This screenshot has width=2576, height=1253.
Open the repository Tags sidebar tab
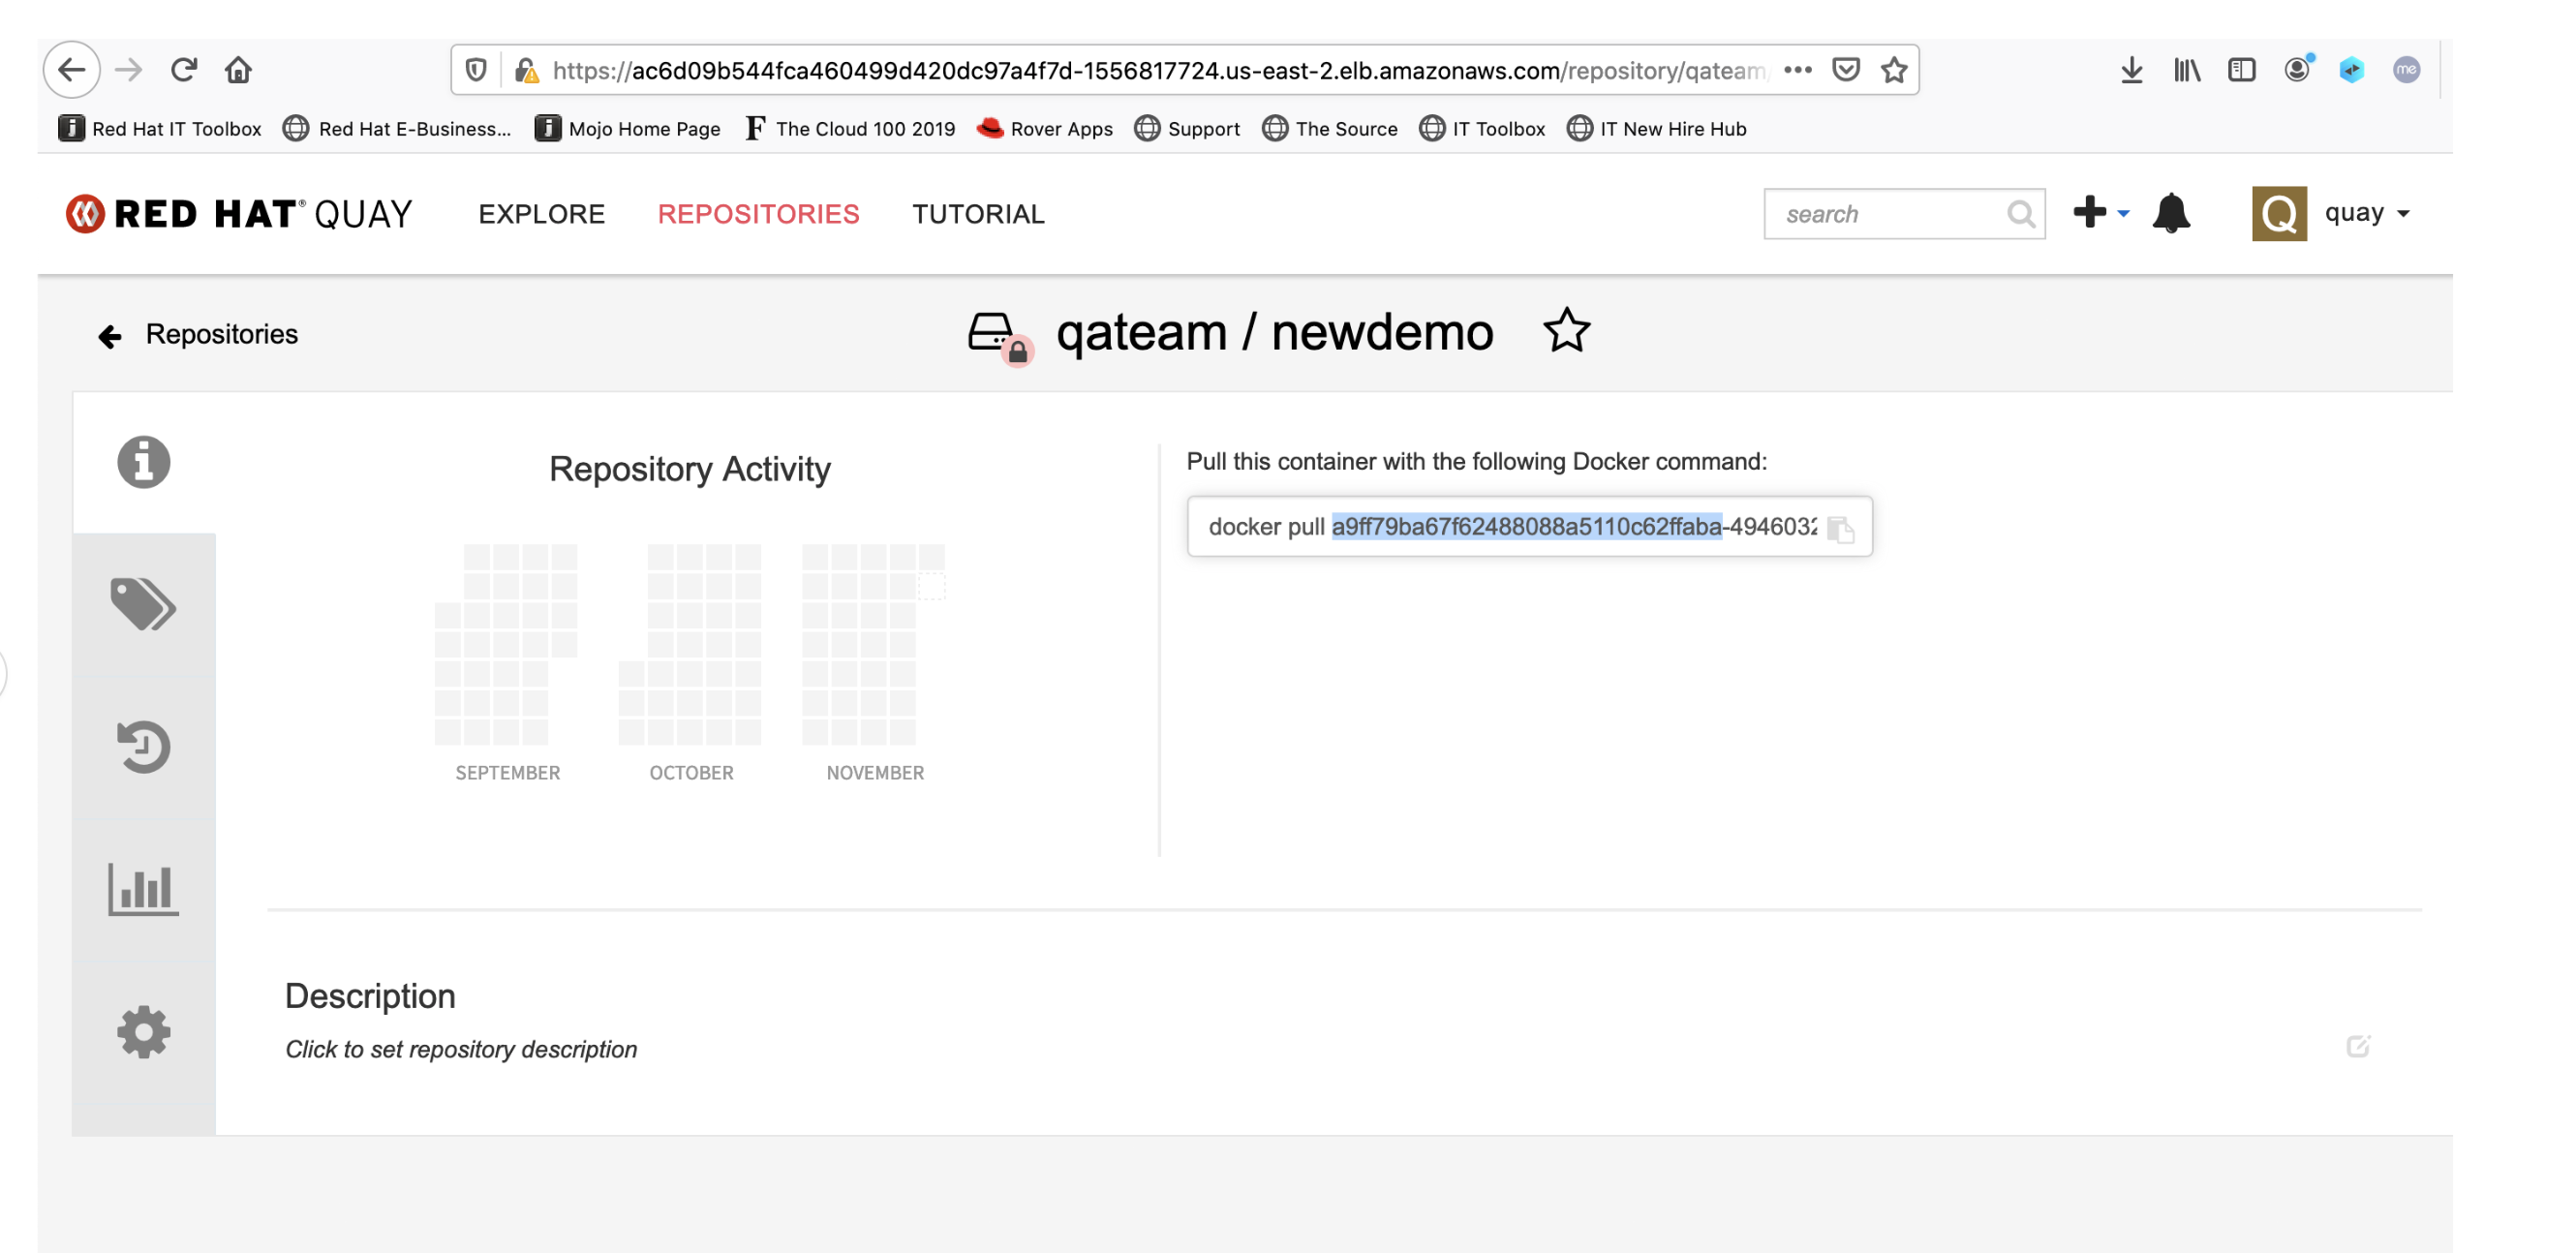(x=143, y=605)
